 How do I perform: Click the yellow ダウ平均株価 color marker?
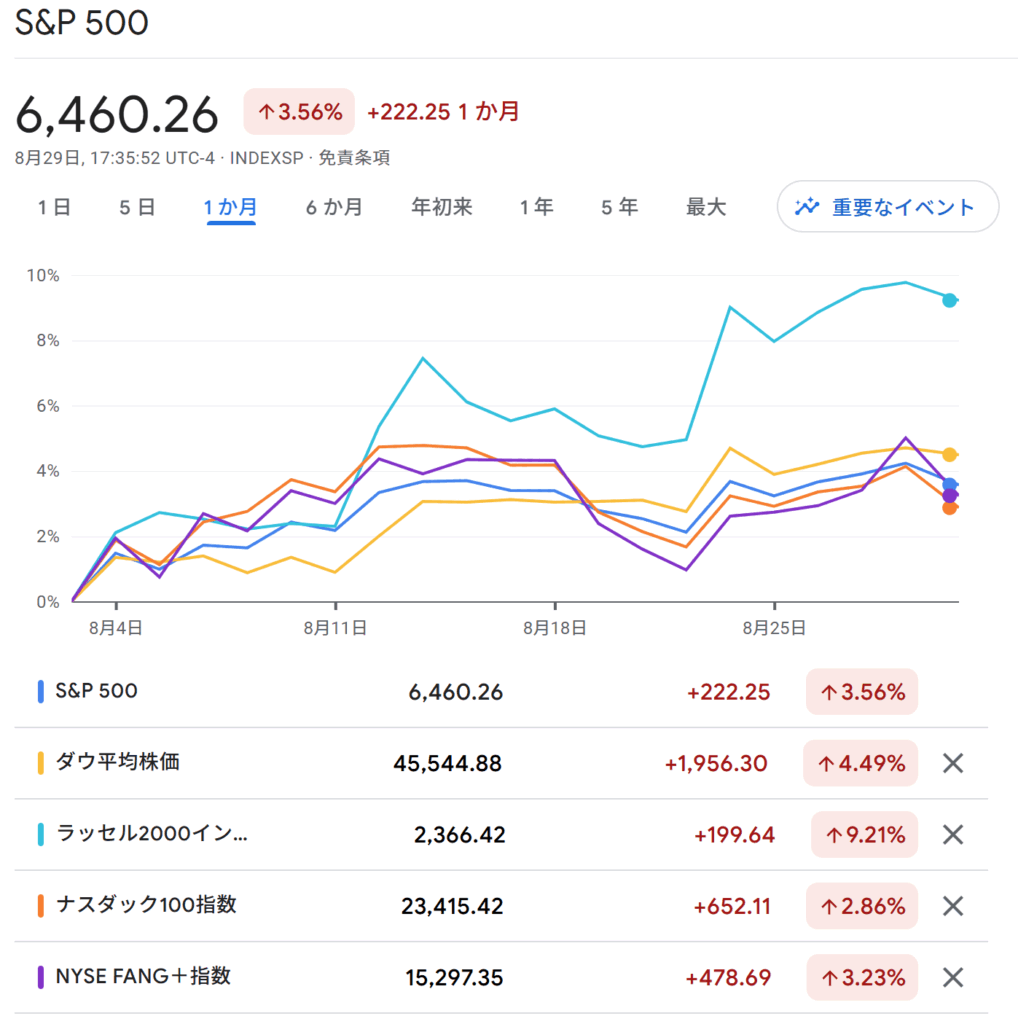40,763
